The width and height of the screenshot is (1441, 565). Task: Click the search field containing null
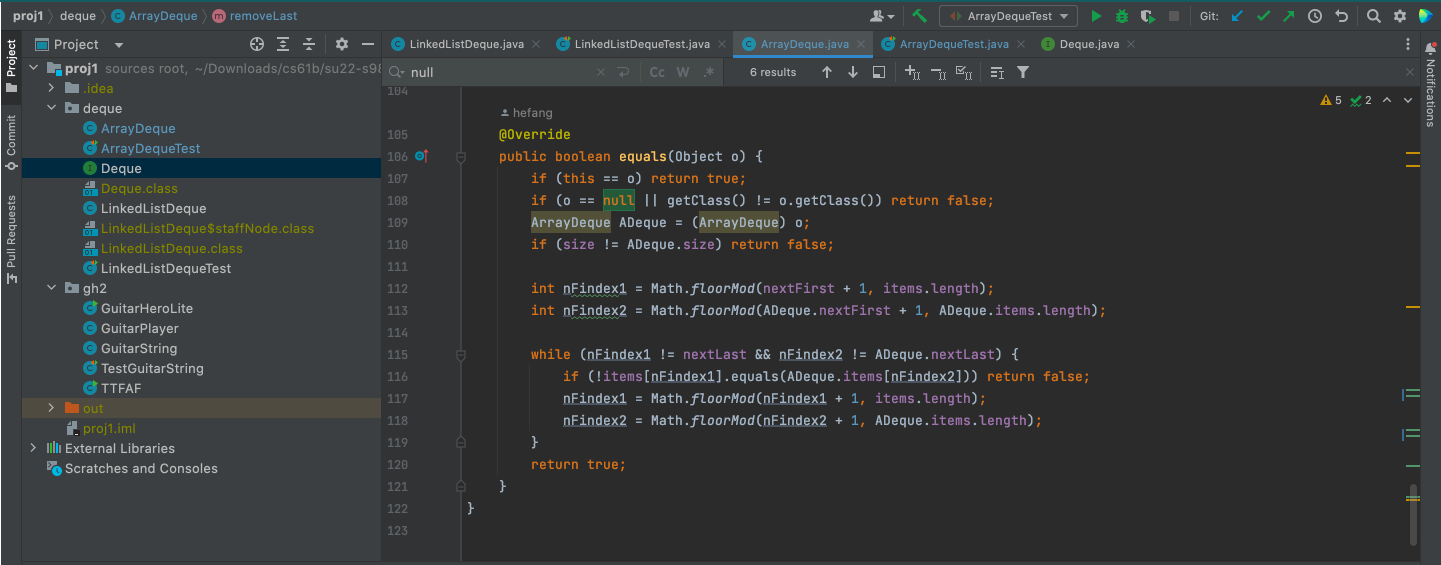pyautogui.click(x=500, y=72)
